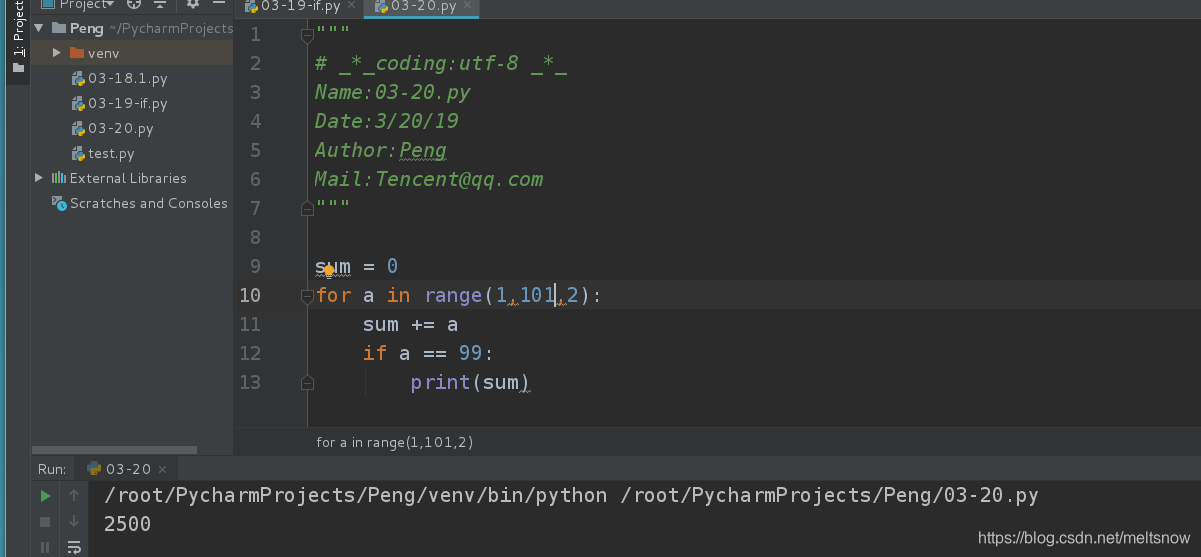The image size is (1201, 557).
Task: Close the 03-19-if.py editor tab
Action: point(352,6)
